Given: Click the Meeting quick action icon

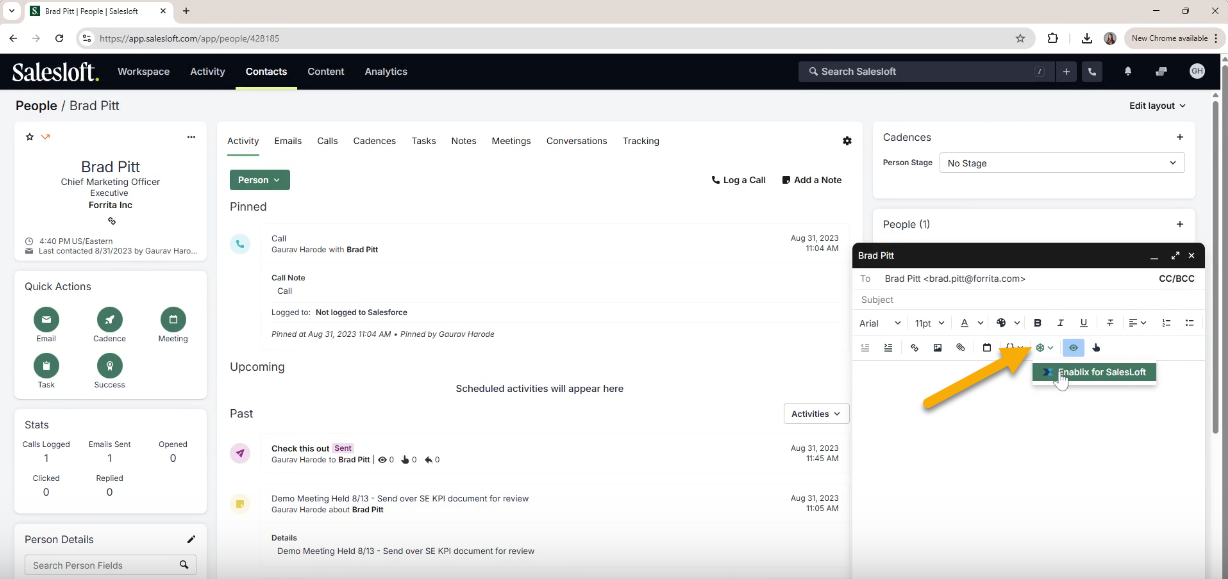Looking at the screenshot, I should pos(173,319).
